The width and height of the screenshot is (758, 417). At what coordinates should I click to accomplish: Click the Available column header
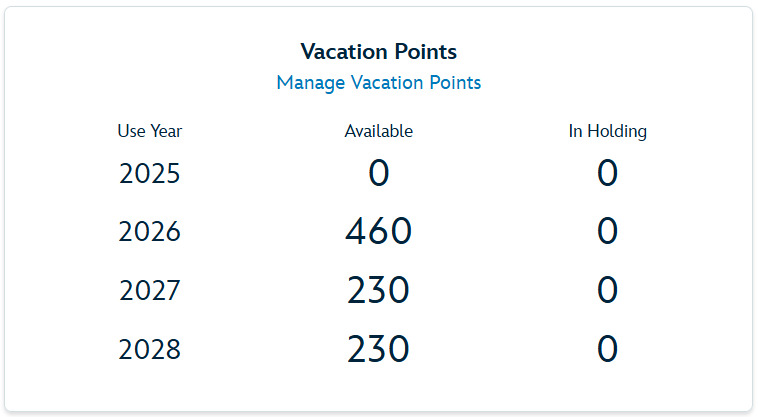(x=378, y=131)
